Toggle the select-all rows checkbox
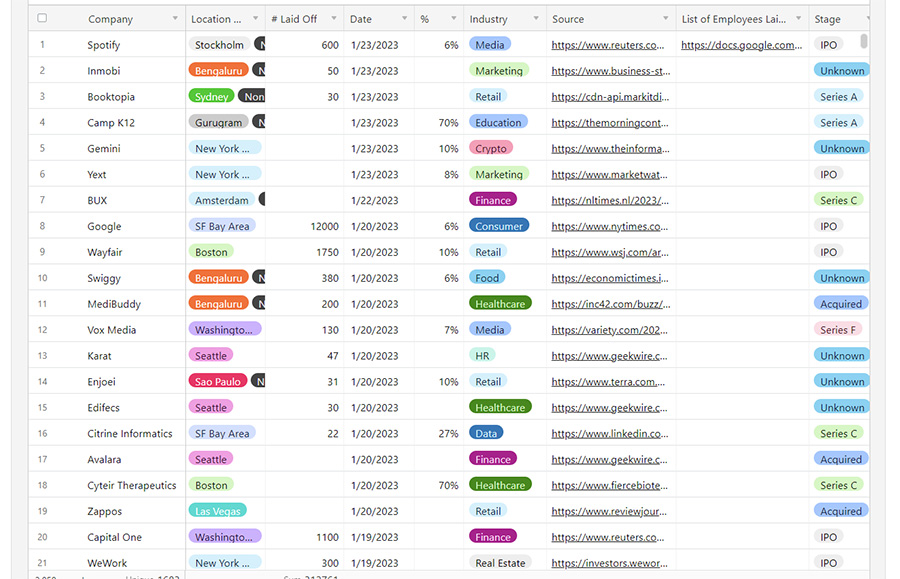900x579 pixels. [42, 18]
